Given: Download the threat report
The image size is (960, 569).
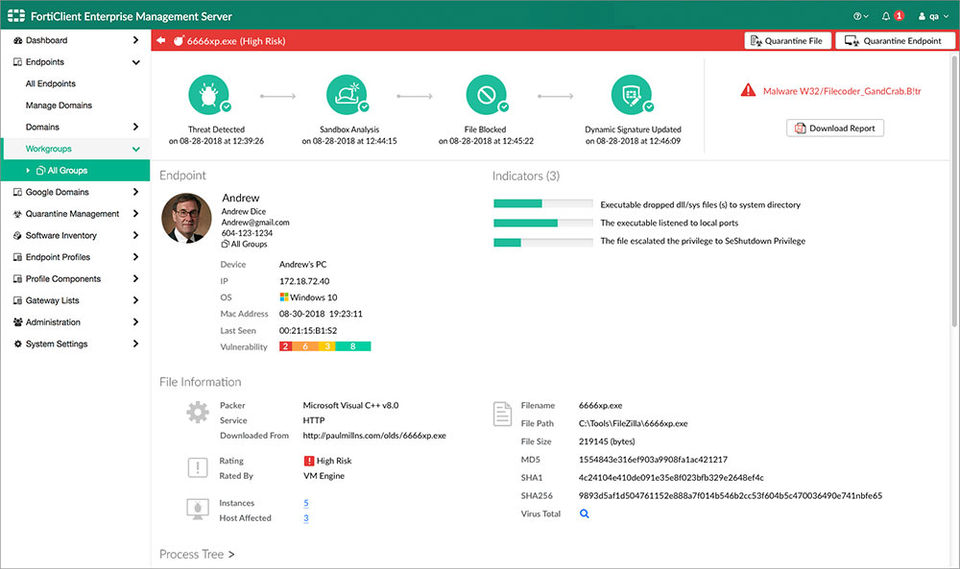Looking at the screenshot, I should tap(835, 128).
